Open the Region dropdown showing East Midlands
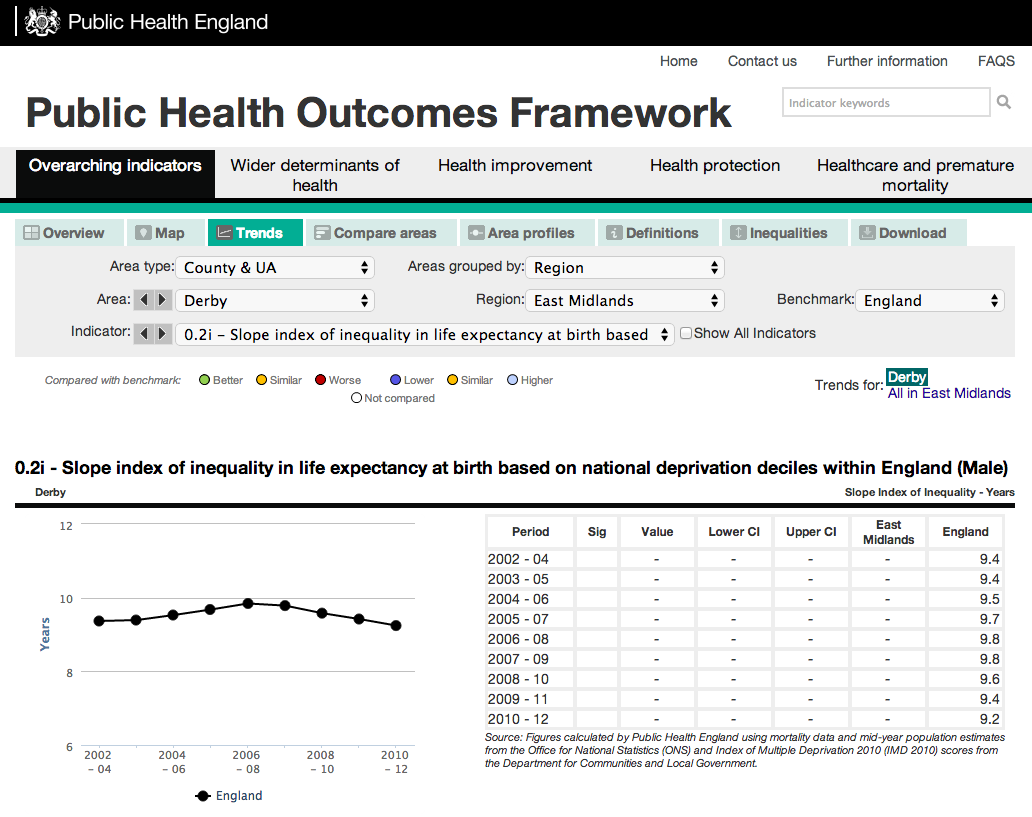This screenshot has height=817, width=1032. pyautogui.click(x=625, y=300)
